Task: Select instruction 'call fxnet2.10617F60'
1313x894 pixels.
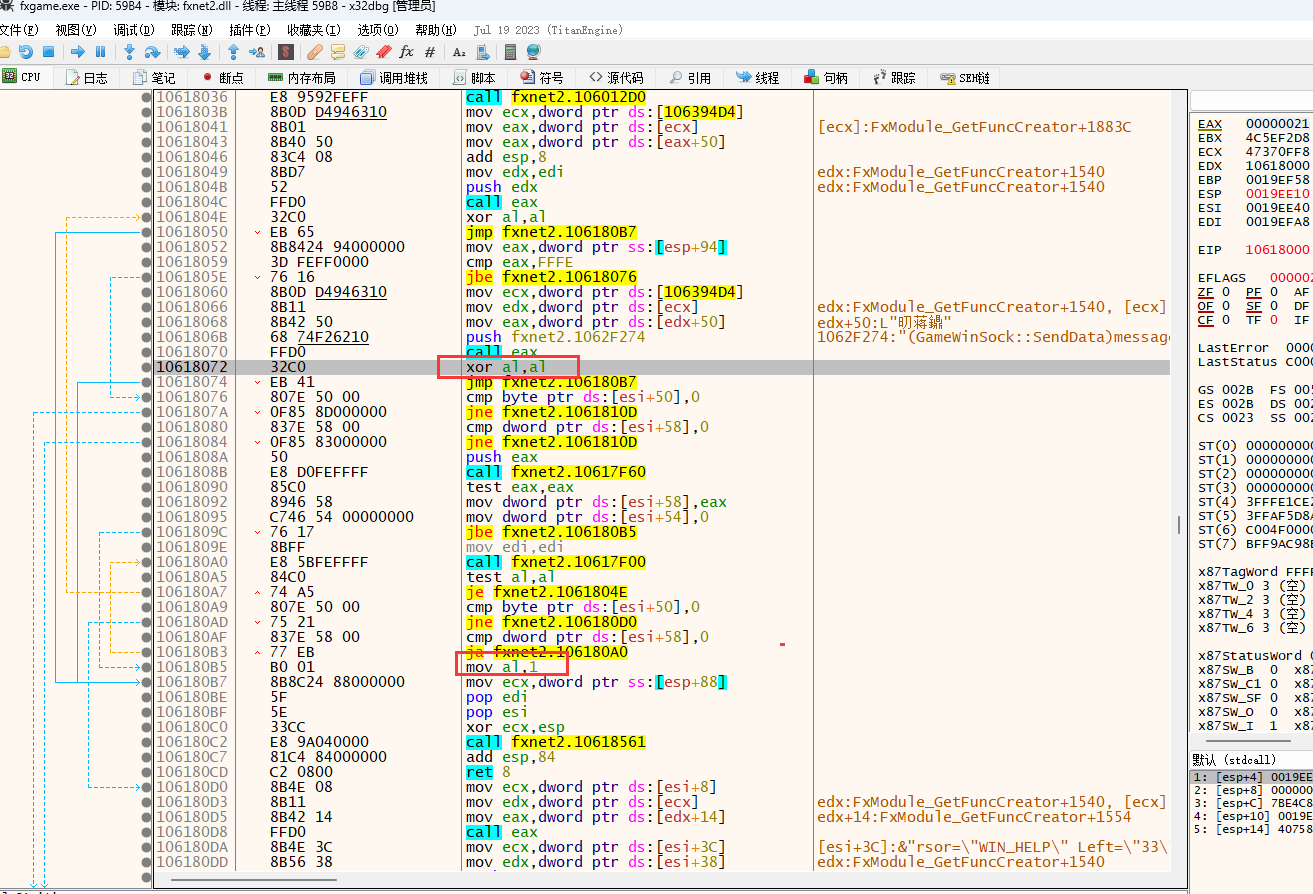Action: point(556,472)
